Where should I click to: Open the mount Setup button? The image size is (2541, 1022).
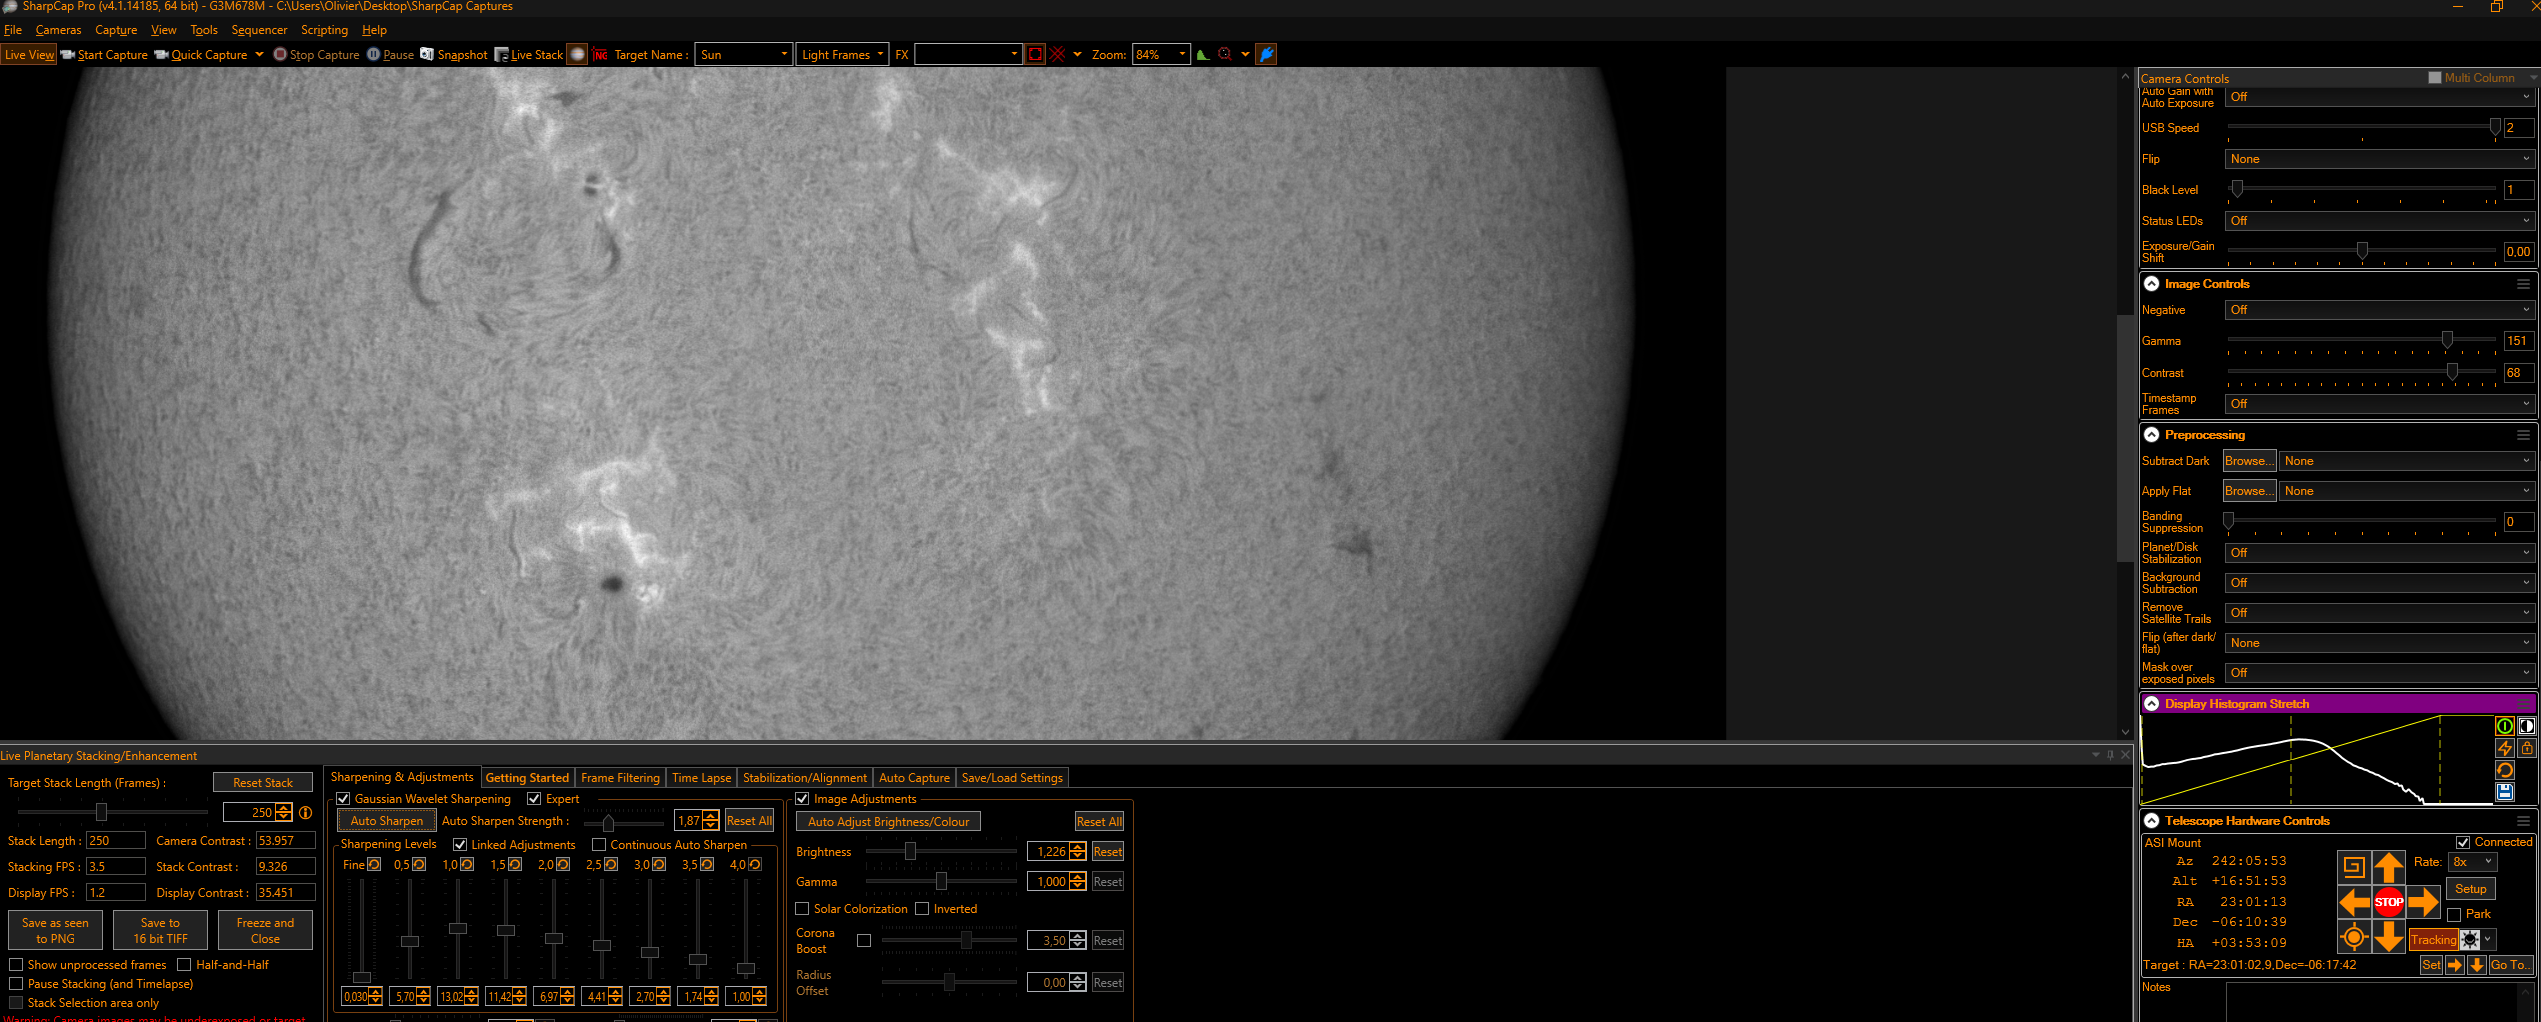[x=2470, y=889]
